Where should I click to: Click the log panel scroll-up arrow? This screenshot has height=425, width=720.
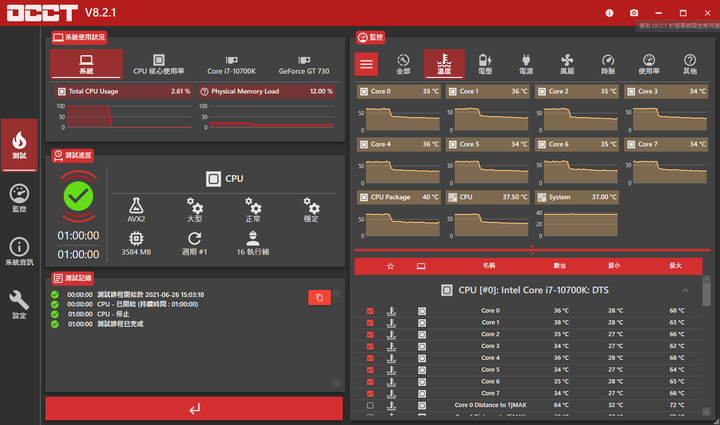click(x=337, y=294)
